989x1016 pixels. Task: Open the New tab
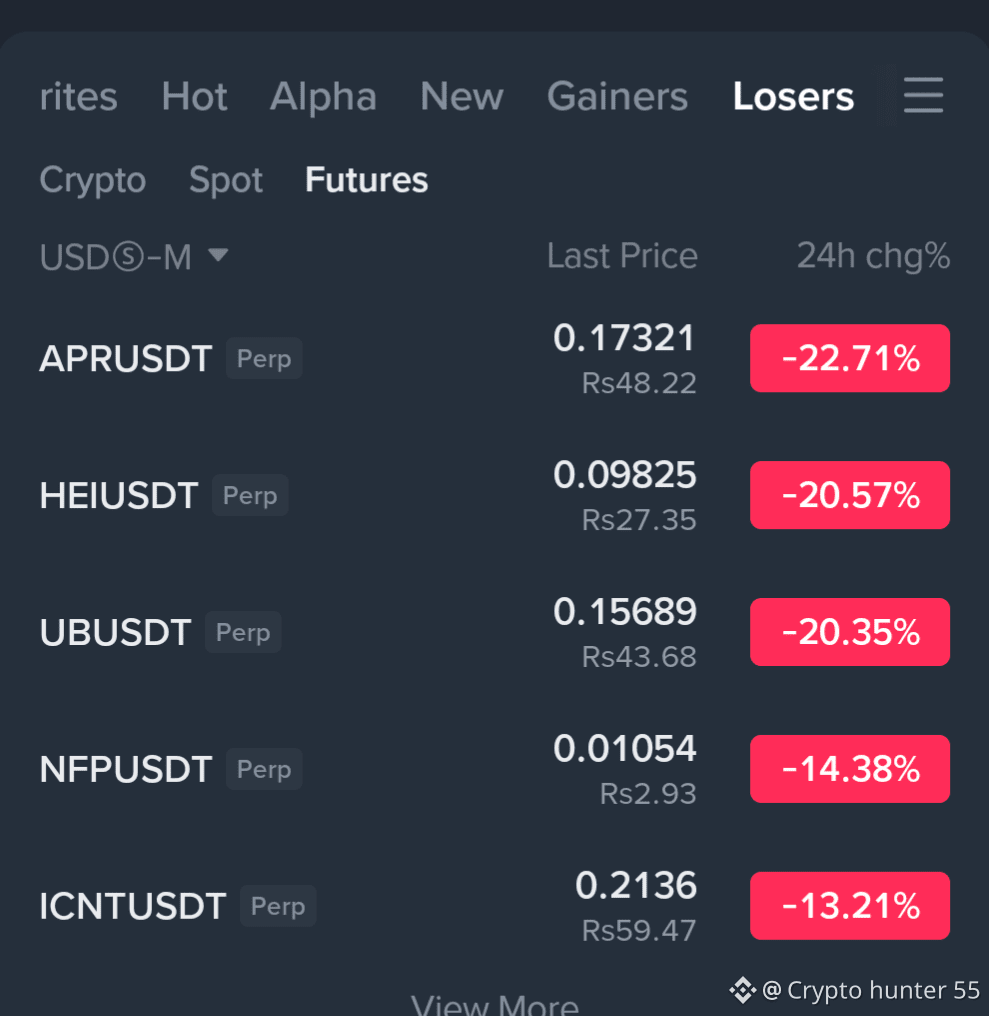click(x=461, y=97)
